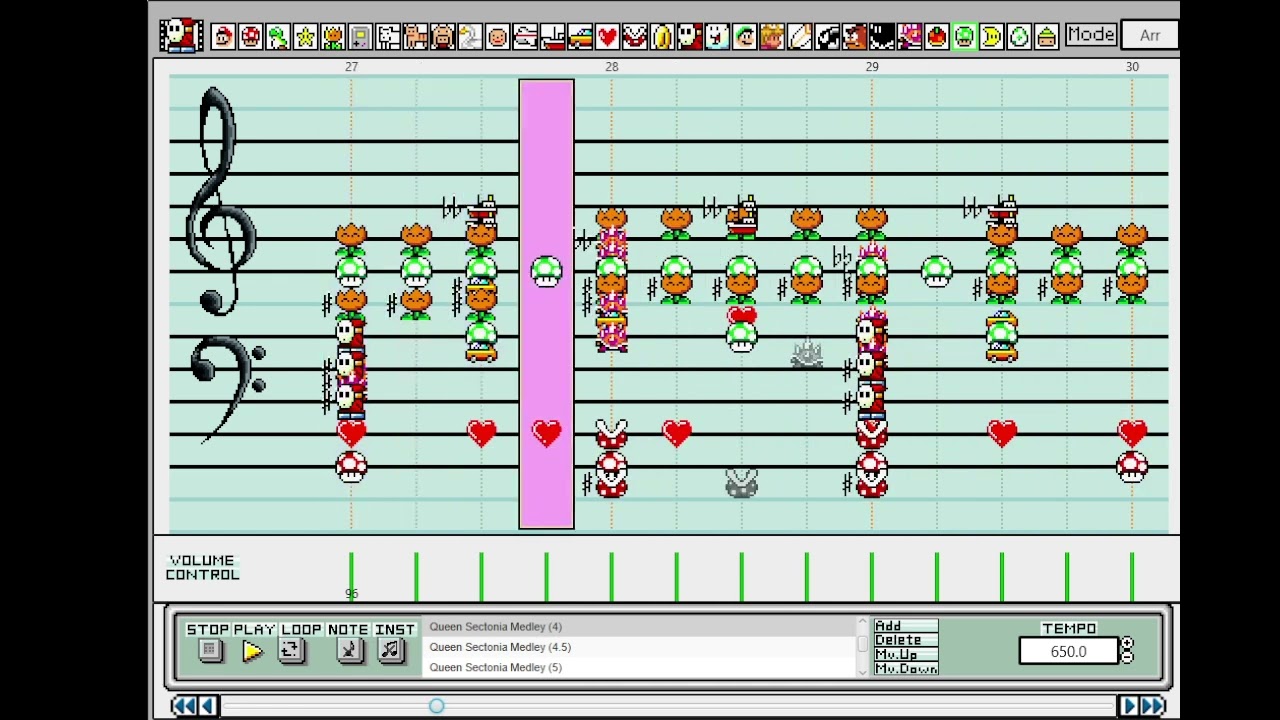Select the highlighted green 1-Up mushroom instrument
1280x720 pixels.
pos(964,36)
